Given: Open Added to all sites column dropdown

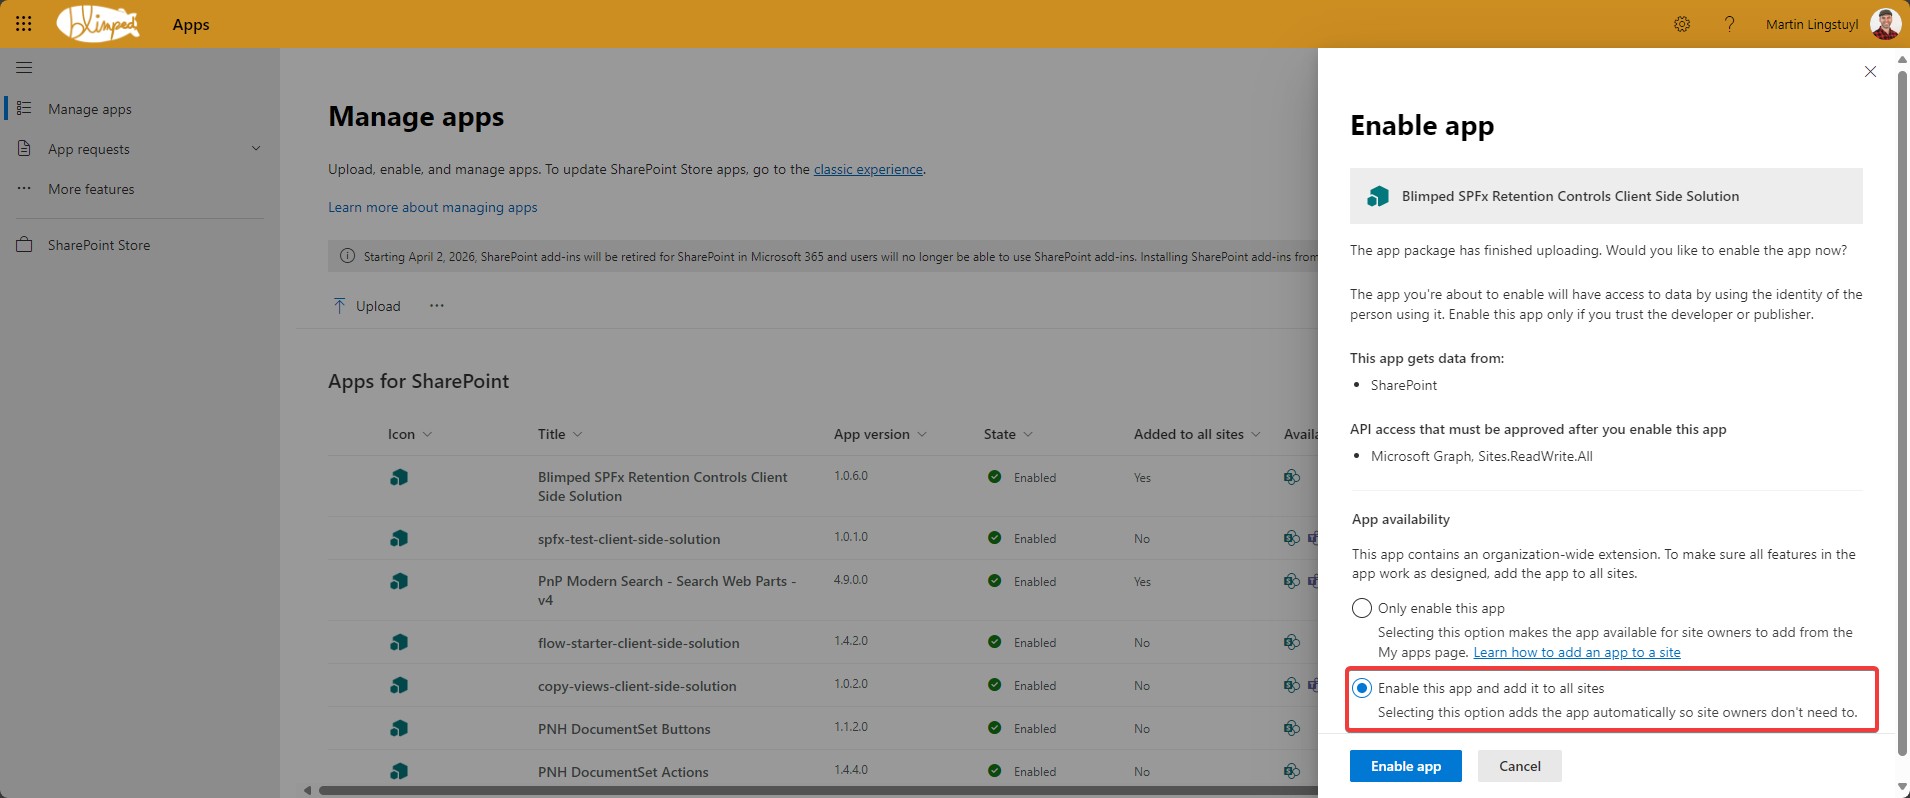Looking at the screenshot, I should coord(1256,434).
